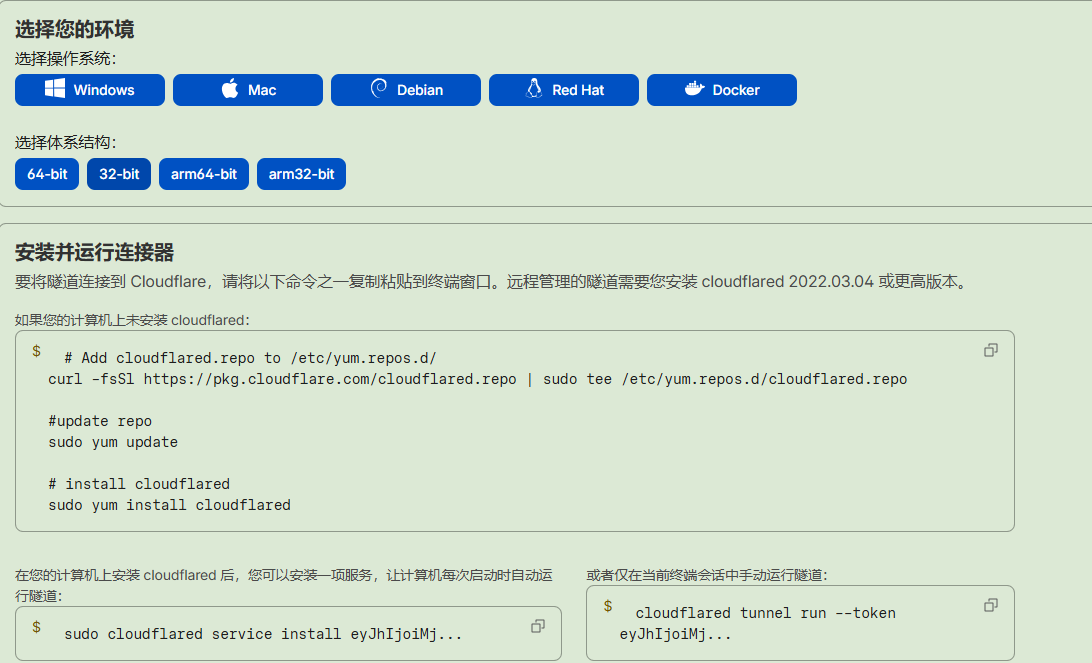This screenshot has height=663, width=1092.
Task: Click the curl -fsSl repo command line
Action: pyautogui.click(x=478, y=379)
